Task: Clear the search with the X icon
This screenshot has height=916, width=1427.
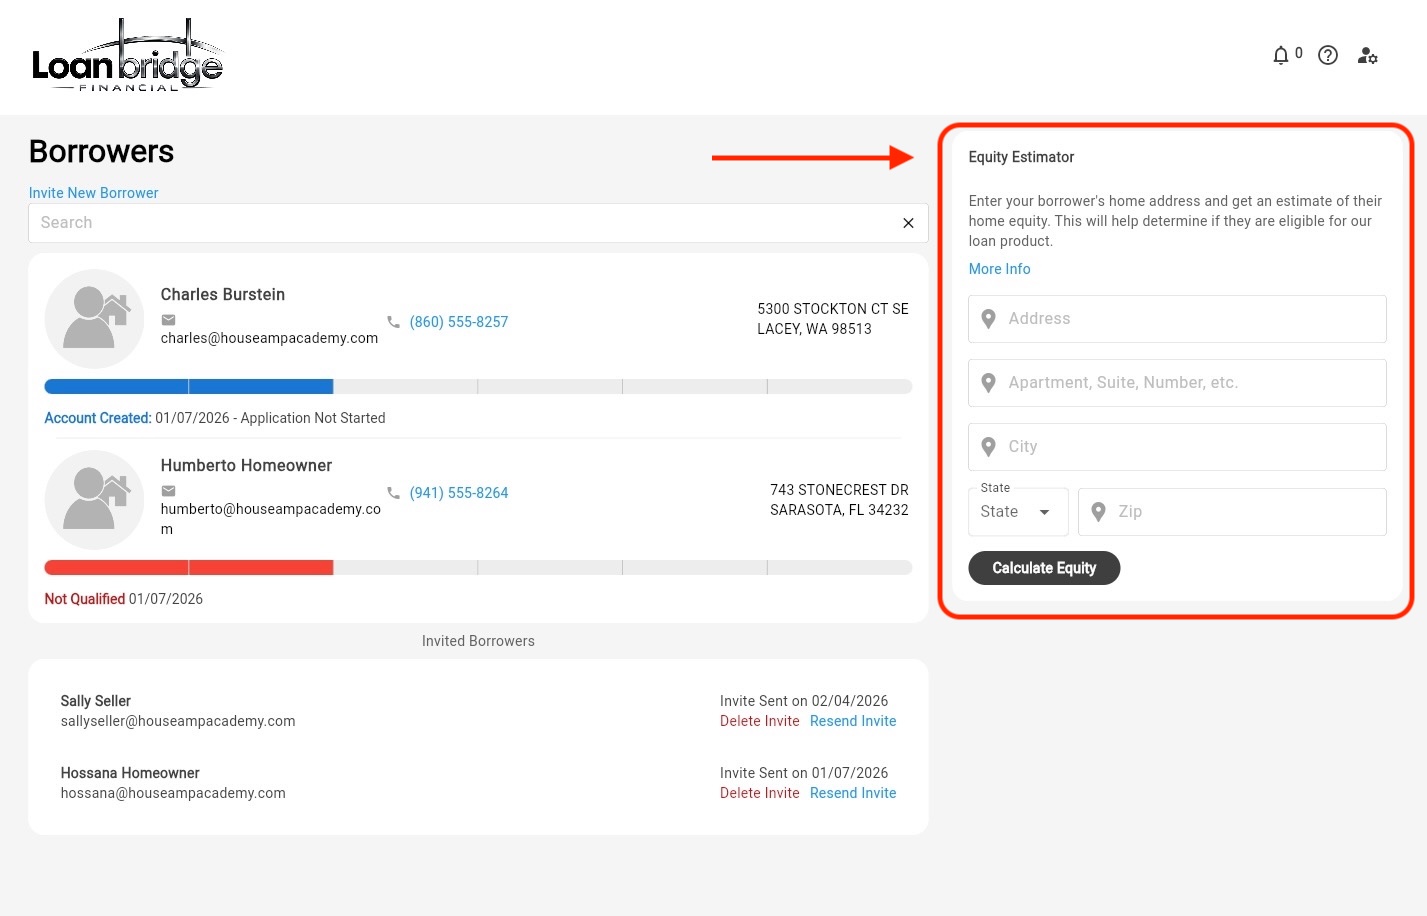Action: click(908, 223)
